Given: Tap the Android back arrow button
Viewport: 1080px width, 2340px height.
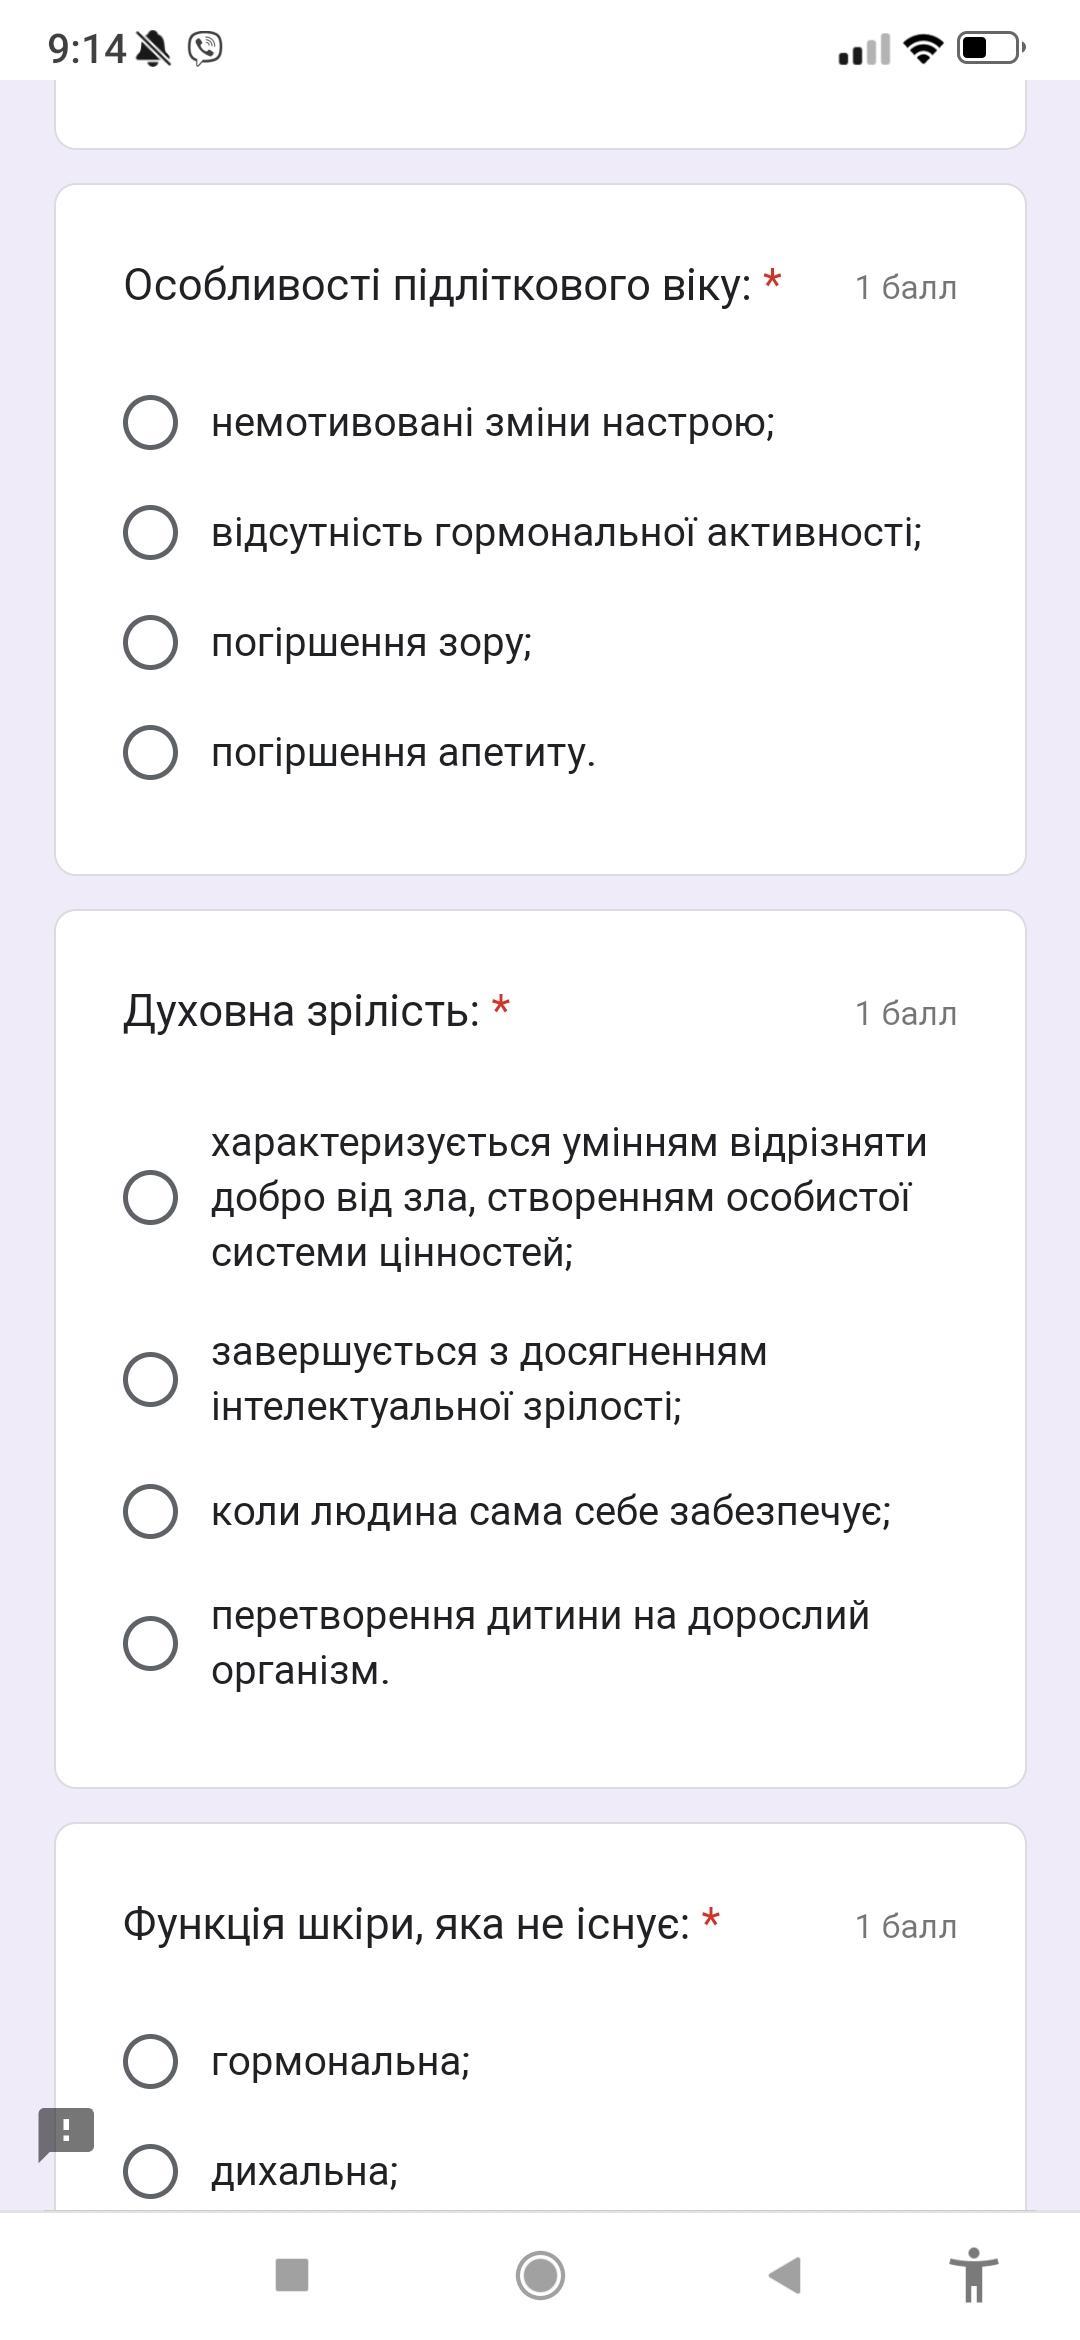Looking at the screenshot, I should pos(785,2275).
